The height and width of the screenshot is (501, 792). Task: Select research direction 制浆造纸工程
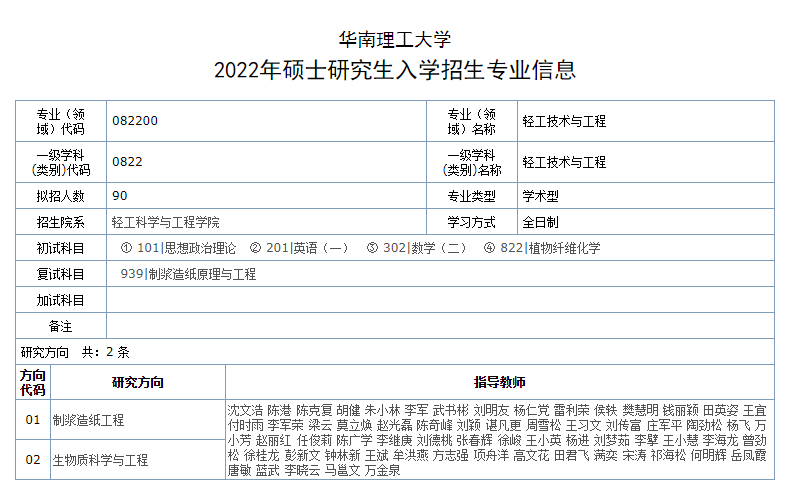(88, 420)
